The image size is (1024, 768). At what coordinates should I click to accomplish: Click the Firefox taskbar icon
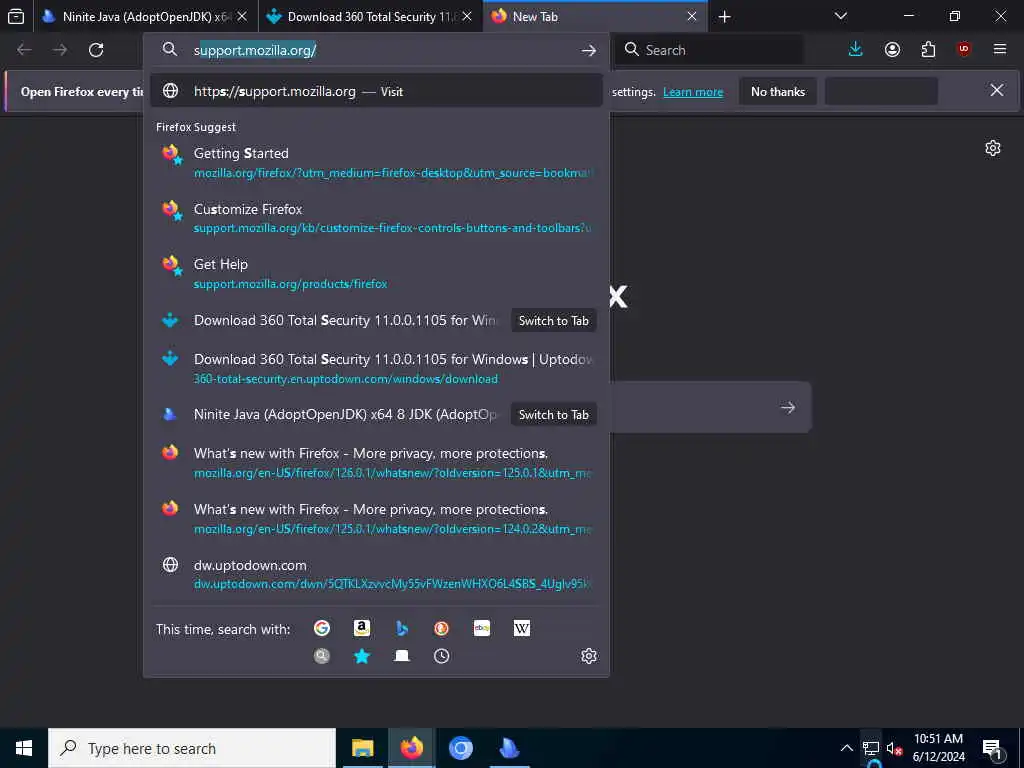tap(411, 748)
